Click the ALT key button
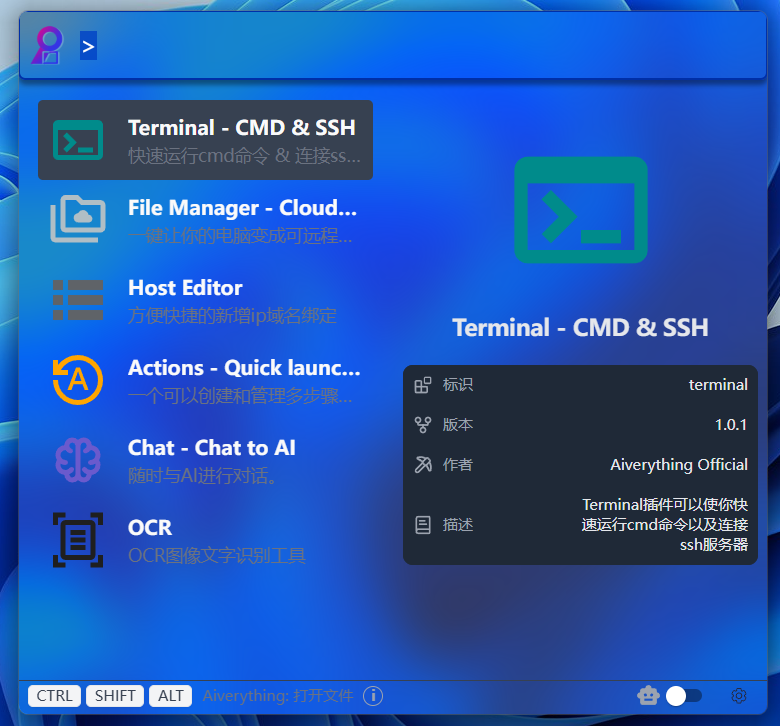 click(x=171, y=696)
